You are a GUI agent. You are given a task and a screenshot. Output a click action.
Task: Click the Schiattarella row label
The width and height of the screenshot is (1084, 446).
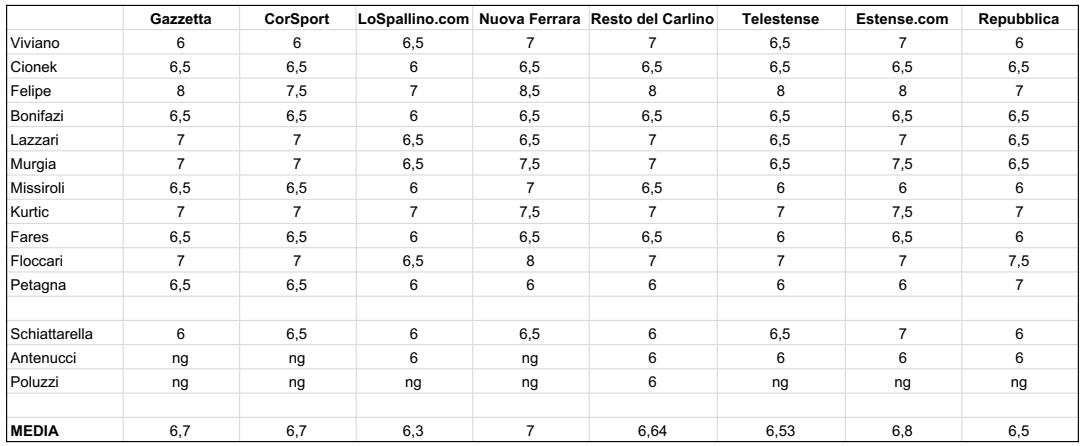(51, 334)
